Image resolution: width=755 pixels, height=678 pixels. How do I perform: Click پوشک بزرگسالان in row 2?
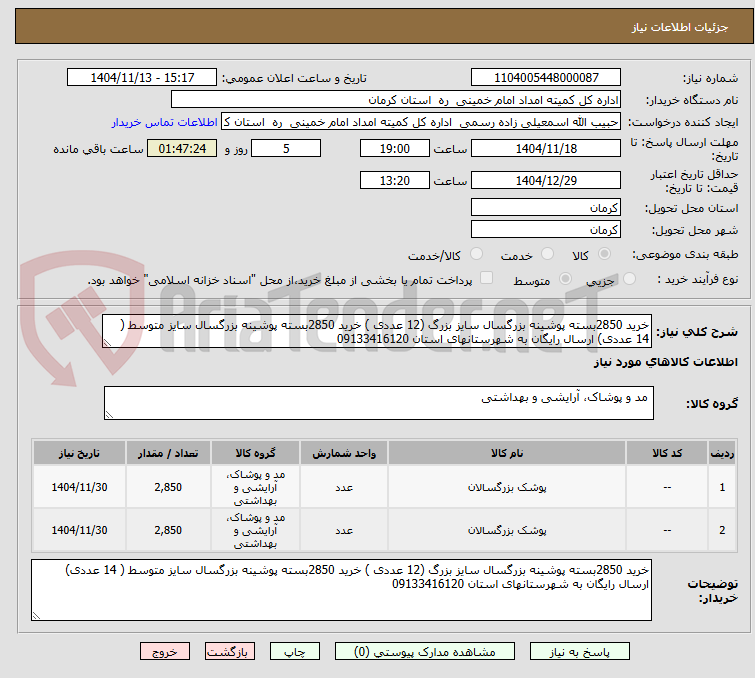coord(507,530)
